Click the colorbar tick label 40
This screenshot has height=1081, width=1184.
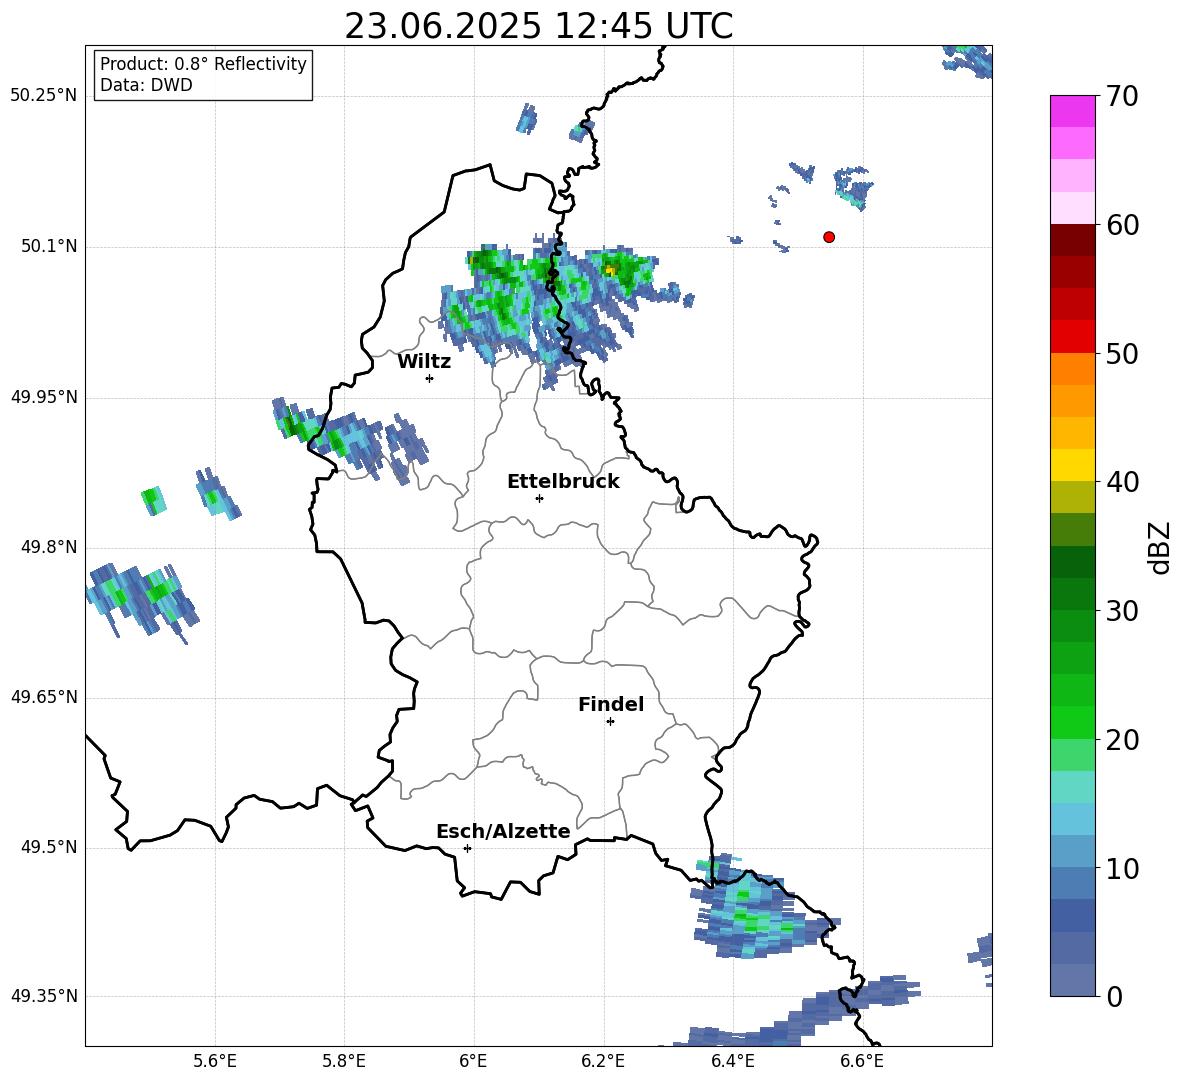(x=1122, y=482)
